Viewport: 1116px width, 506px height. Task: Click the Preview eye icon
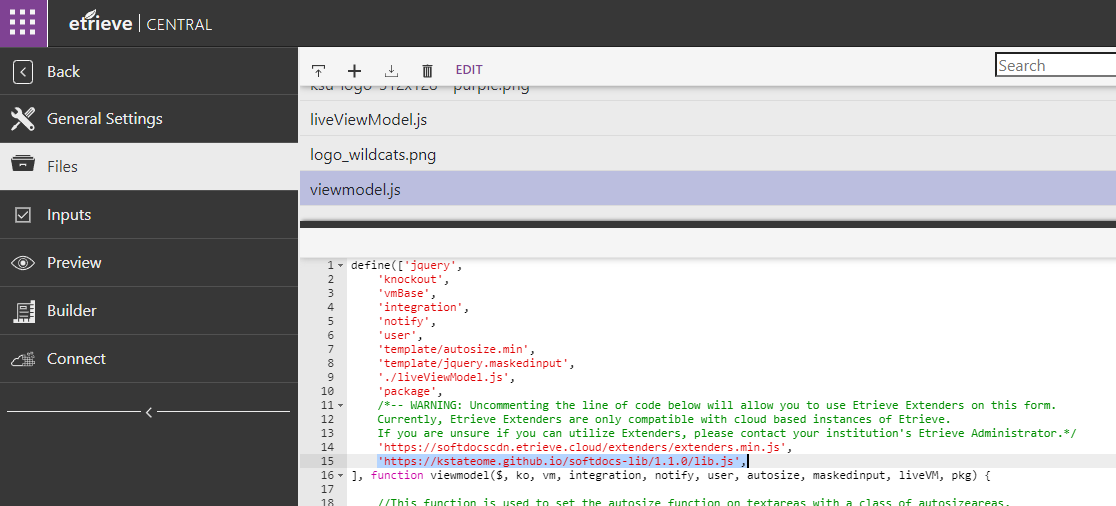[x=23, y=263]
